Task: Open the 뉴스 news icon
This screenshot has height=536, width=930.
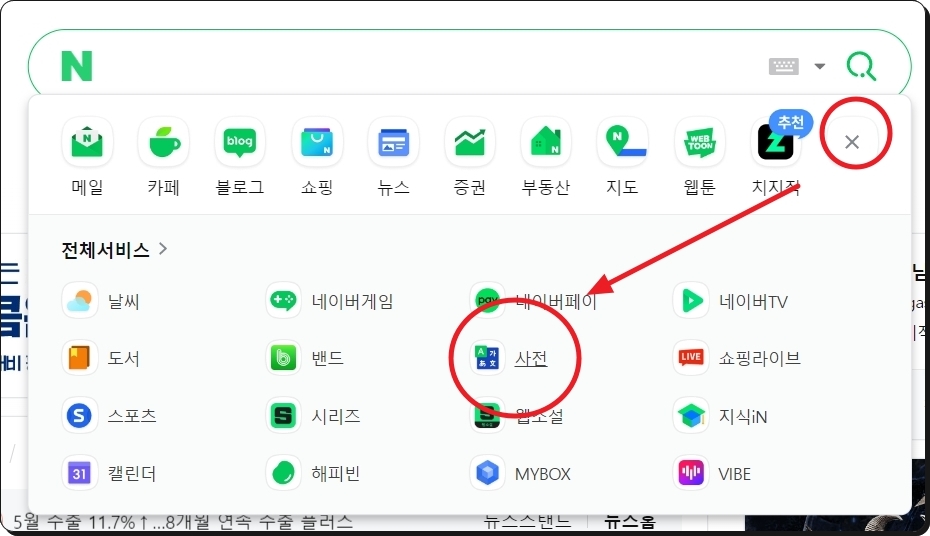Action: coord(393,142)
